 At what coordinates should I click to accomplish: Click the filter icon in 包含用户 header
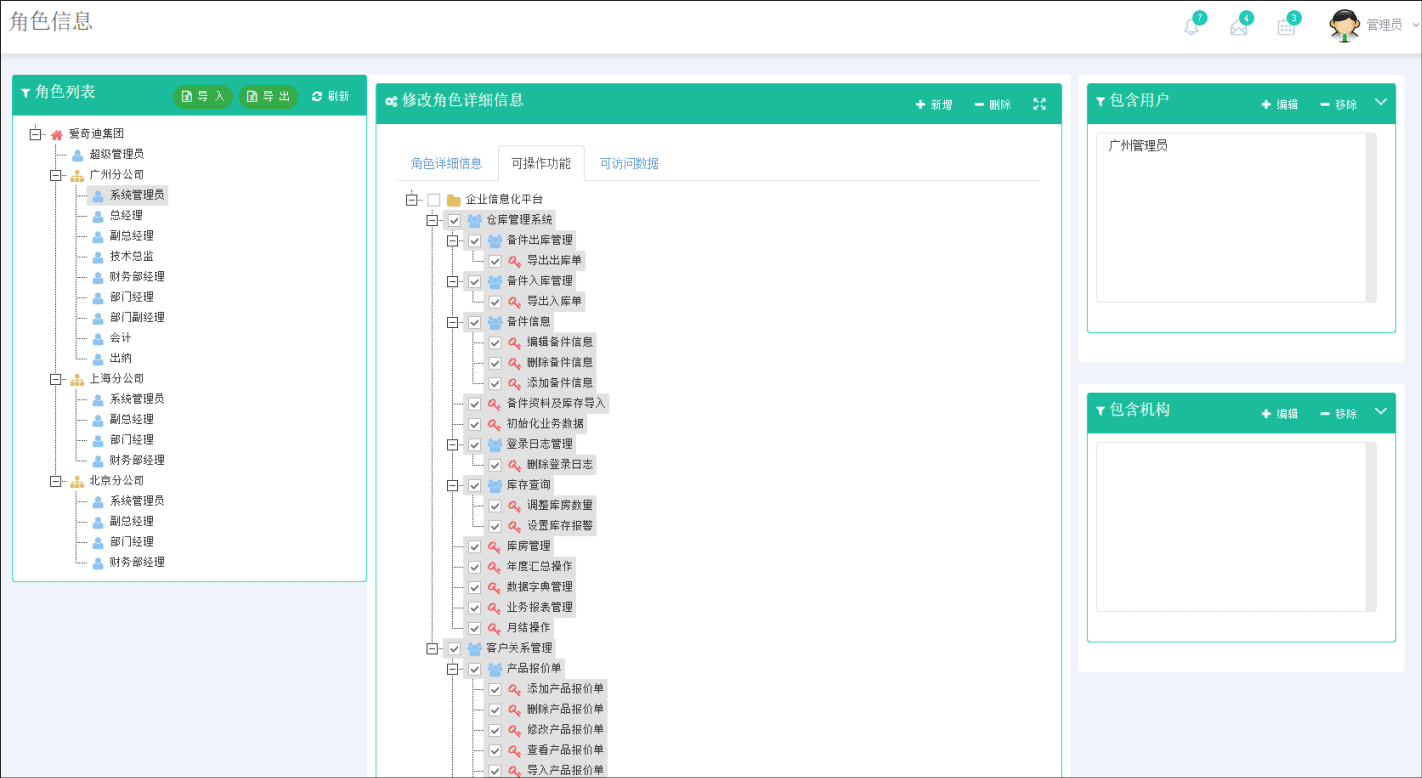(x=1101, y=101)
